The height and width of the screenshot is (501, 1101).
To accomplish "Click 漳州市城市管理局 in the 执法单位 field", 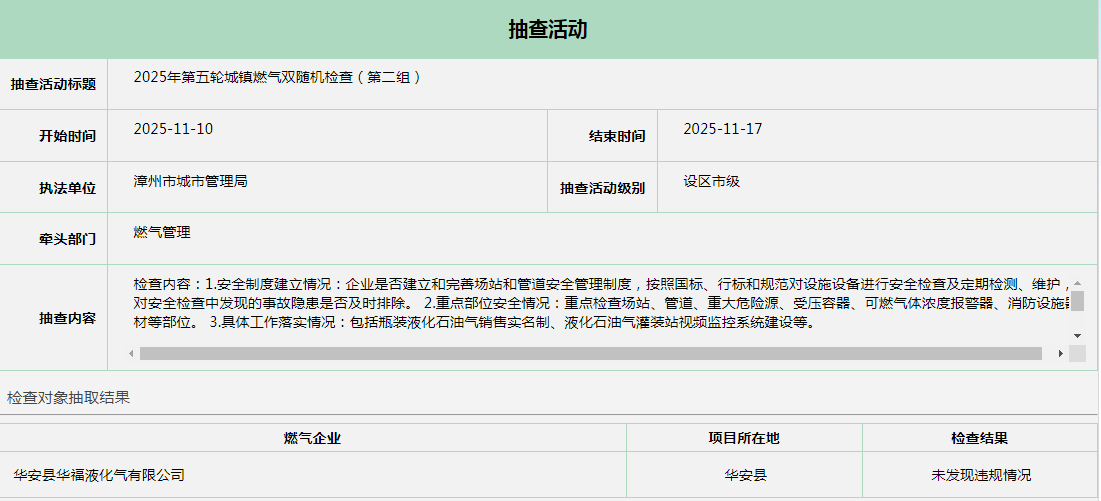I will (190, 181).
